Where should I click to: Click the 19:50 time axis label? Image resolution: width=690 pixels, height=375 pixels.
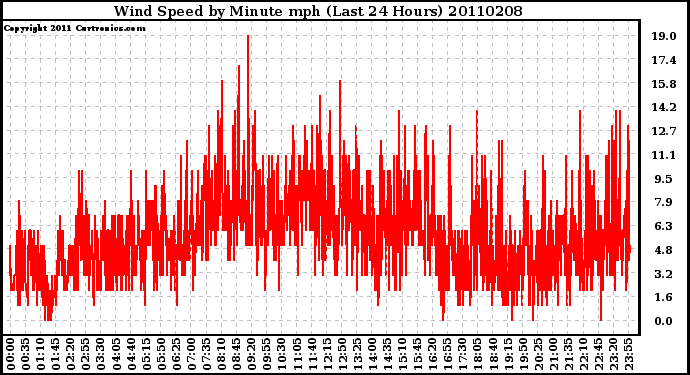click(523, 354)
